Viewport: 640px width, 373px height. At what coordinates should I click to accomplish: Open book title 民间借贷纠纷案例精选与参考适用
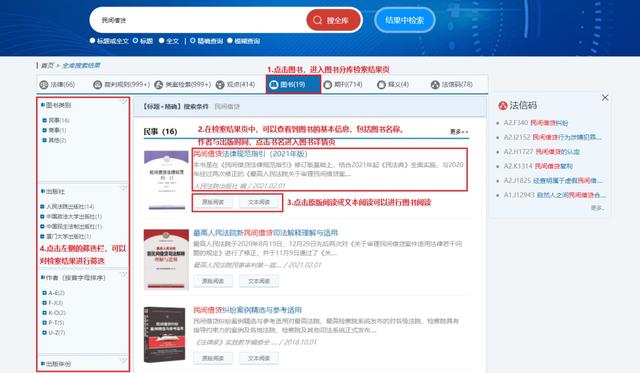[x=247, y=310]
